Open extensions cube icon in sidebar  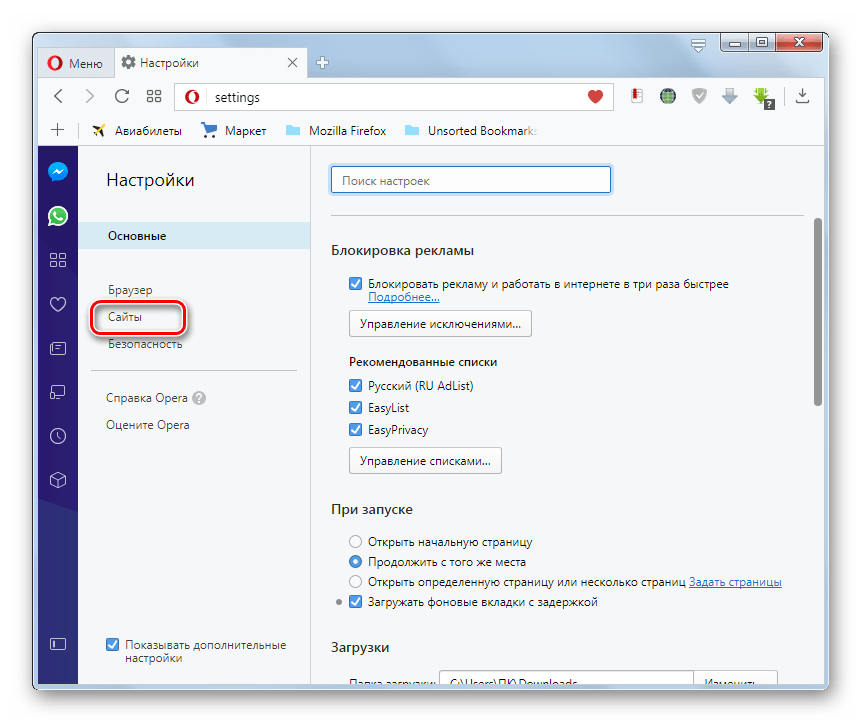click(58, 480)
